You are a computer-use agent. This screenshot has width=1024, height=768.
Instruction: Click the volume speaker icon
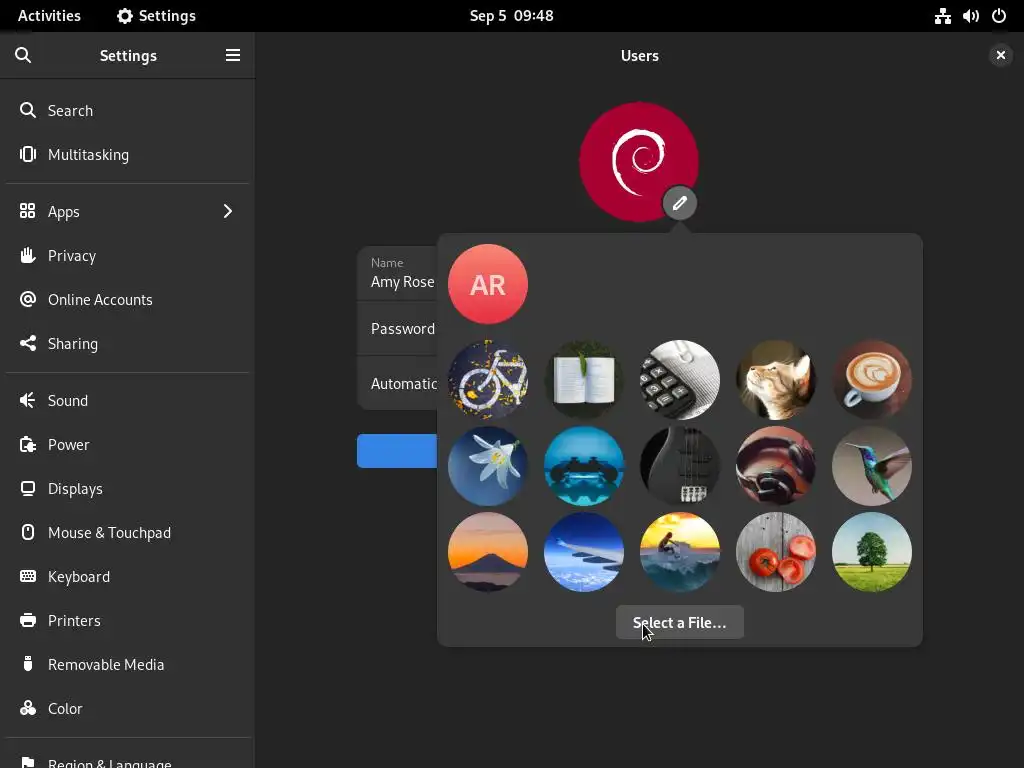[x=970, y=16]
